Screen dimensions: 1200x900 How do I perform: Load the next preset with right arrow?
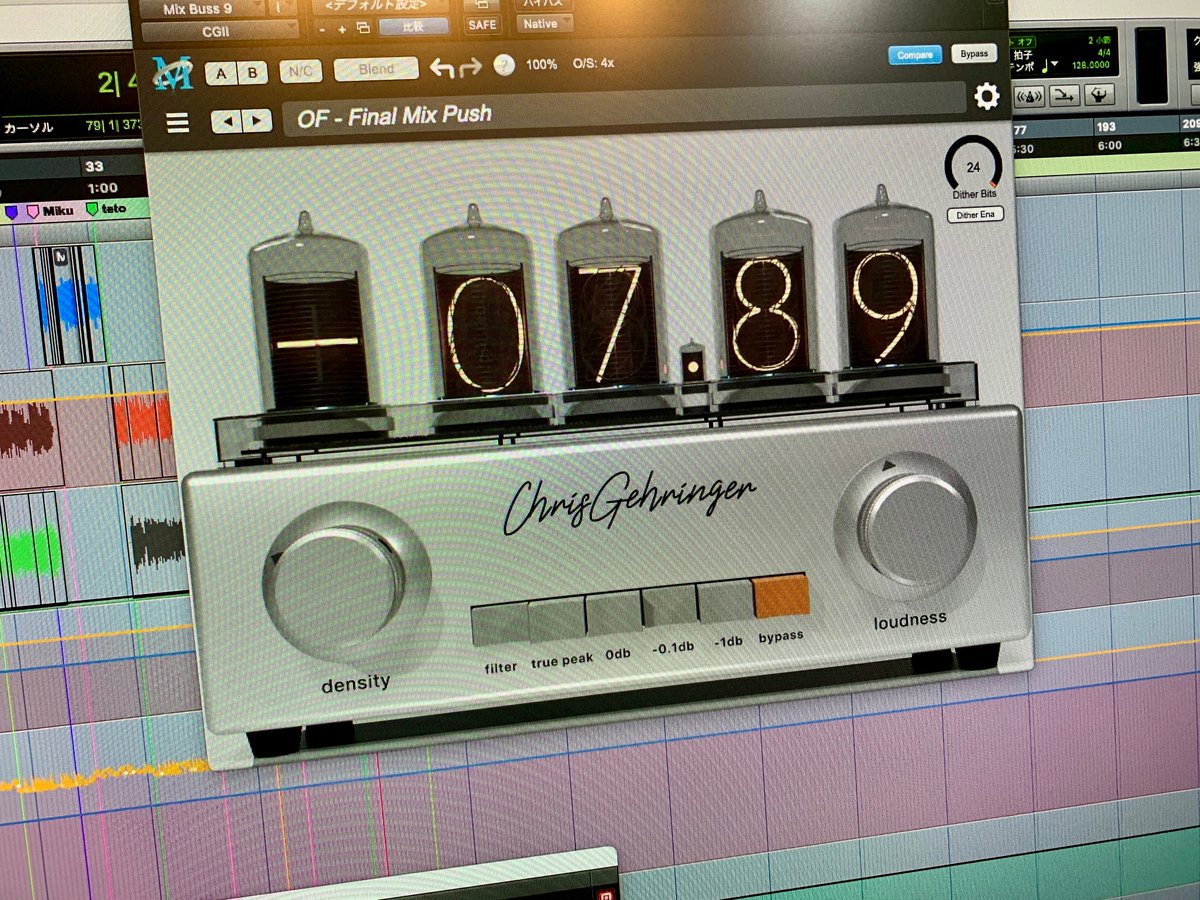(257, 122)
